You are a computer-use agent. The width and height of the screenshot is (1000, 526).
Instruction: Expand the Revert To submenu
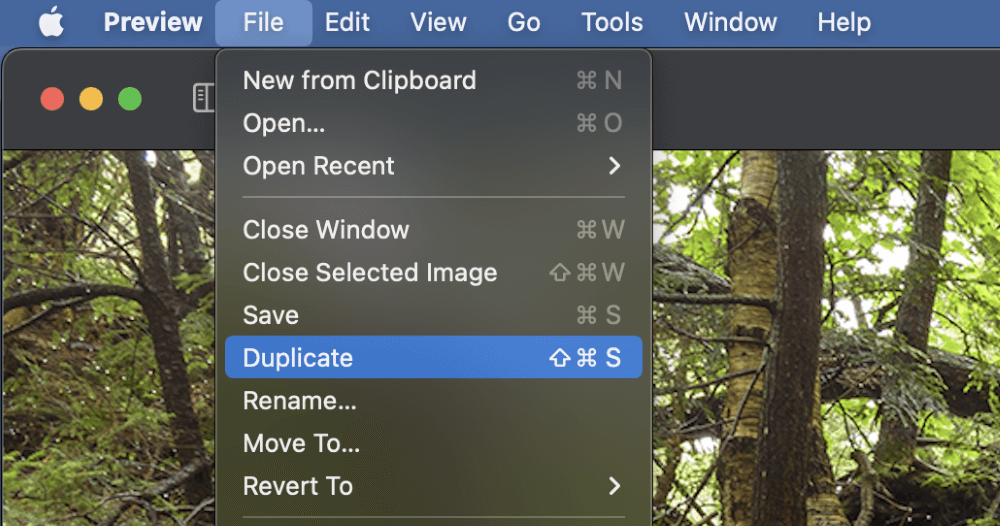coord(433,486)
